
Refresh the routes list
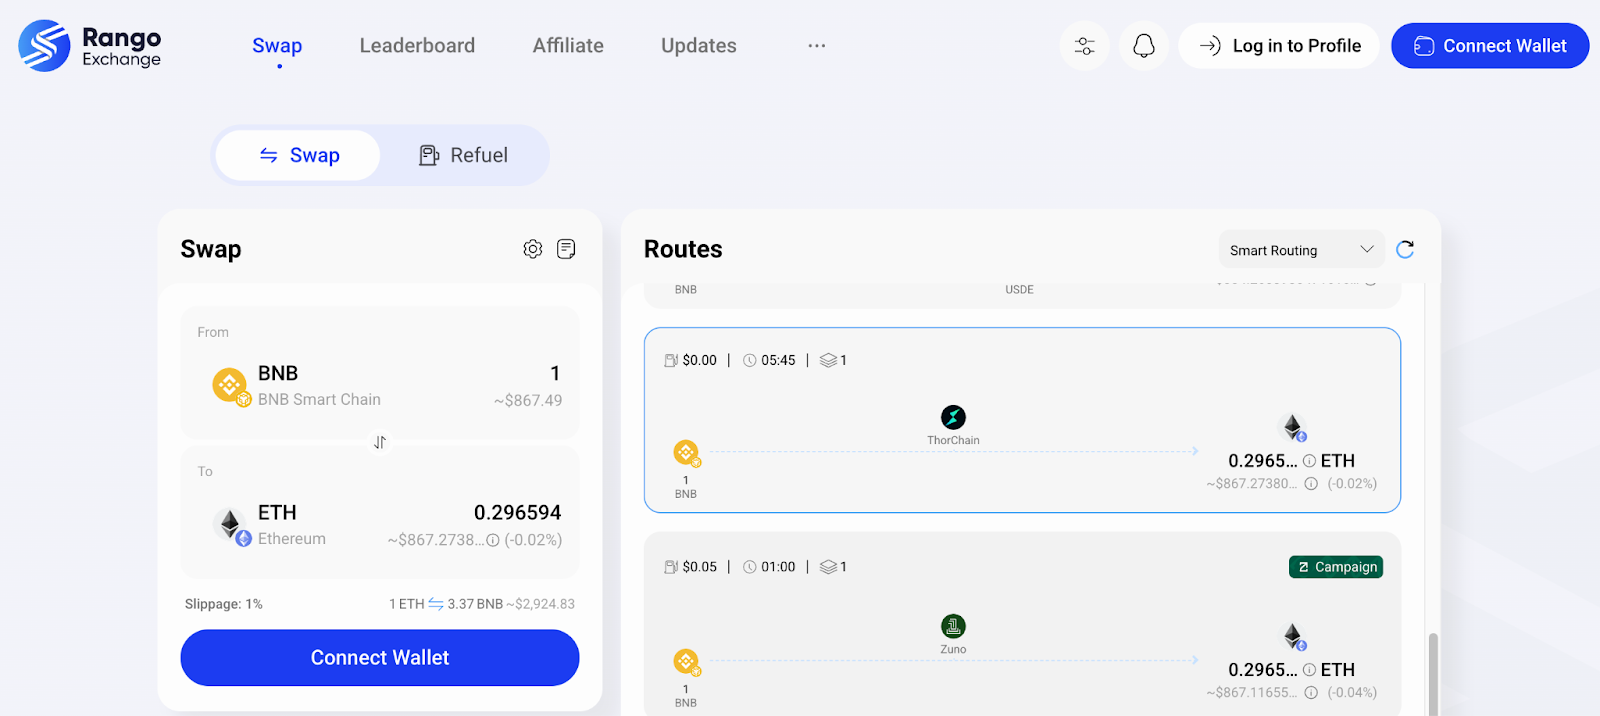1405,249
